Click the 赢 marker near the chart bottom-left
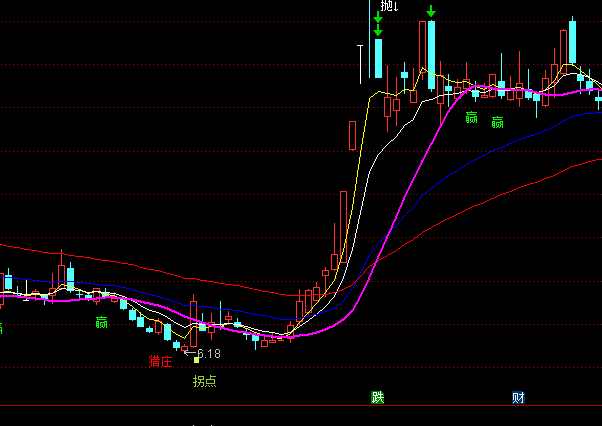The image size is (602, 426). [x=101, y=322]
